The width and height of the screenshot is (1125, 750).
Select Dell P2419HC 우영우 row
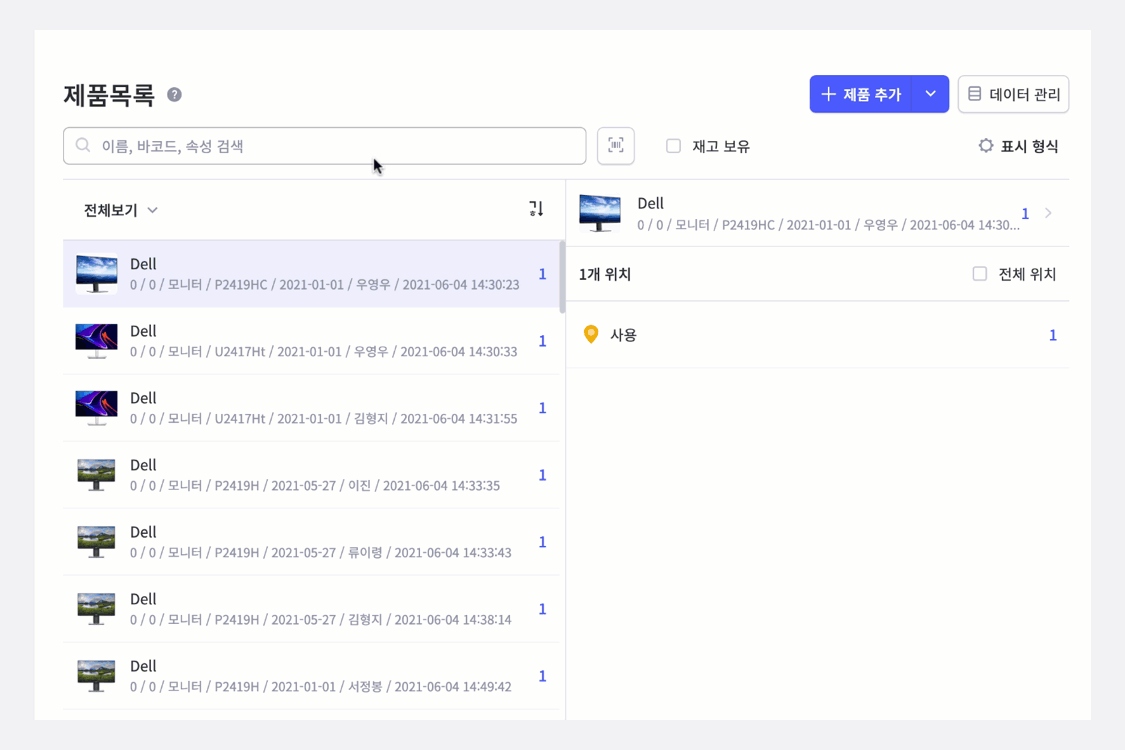[x=311, y=274]
